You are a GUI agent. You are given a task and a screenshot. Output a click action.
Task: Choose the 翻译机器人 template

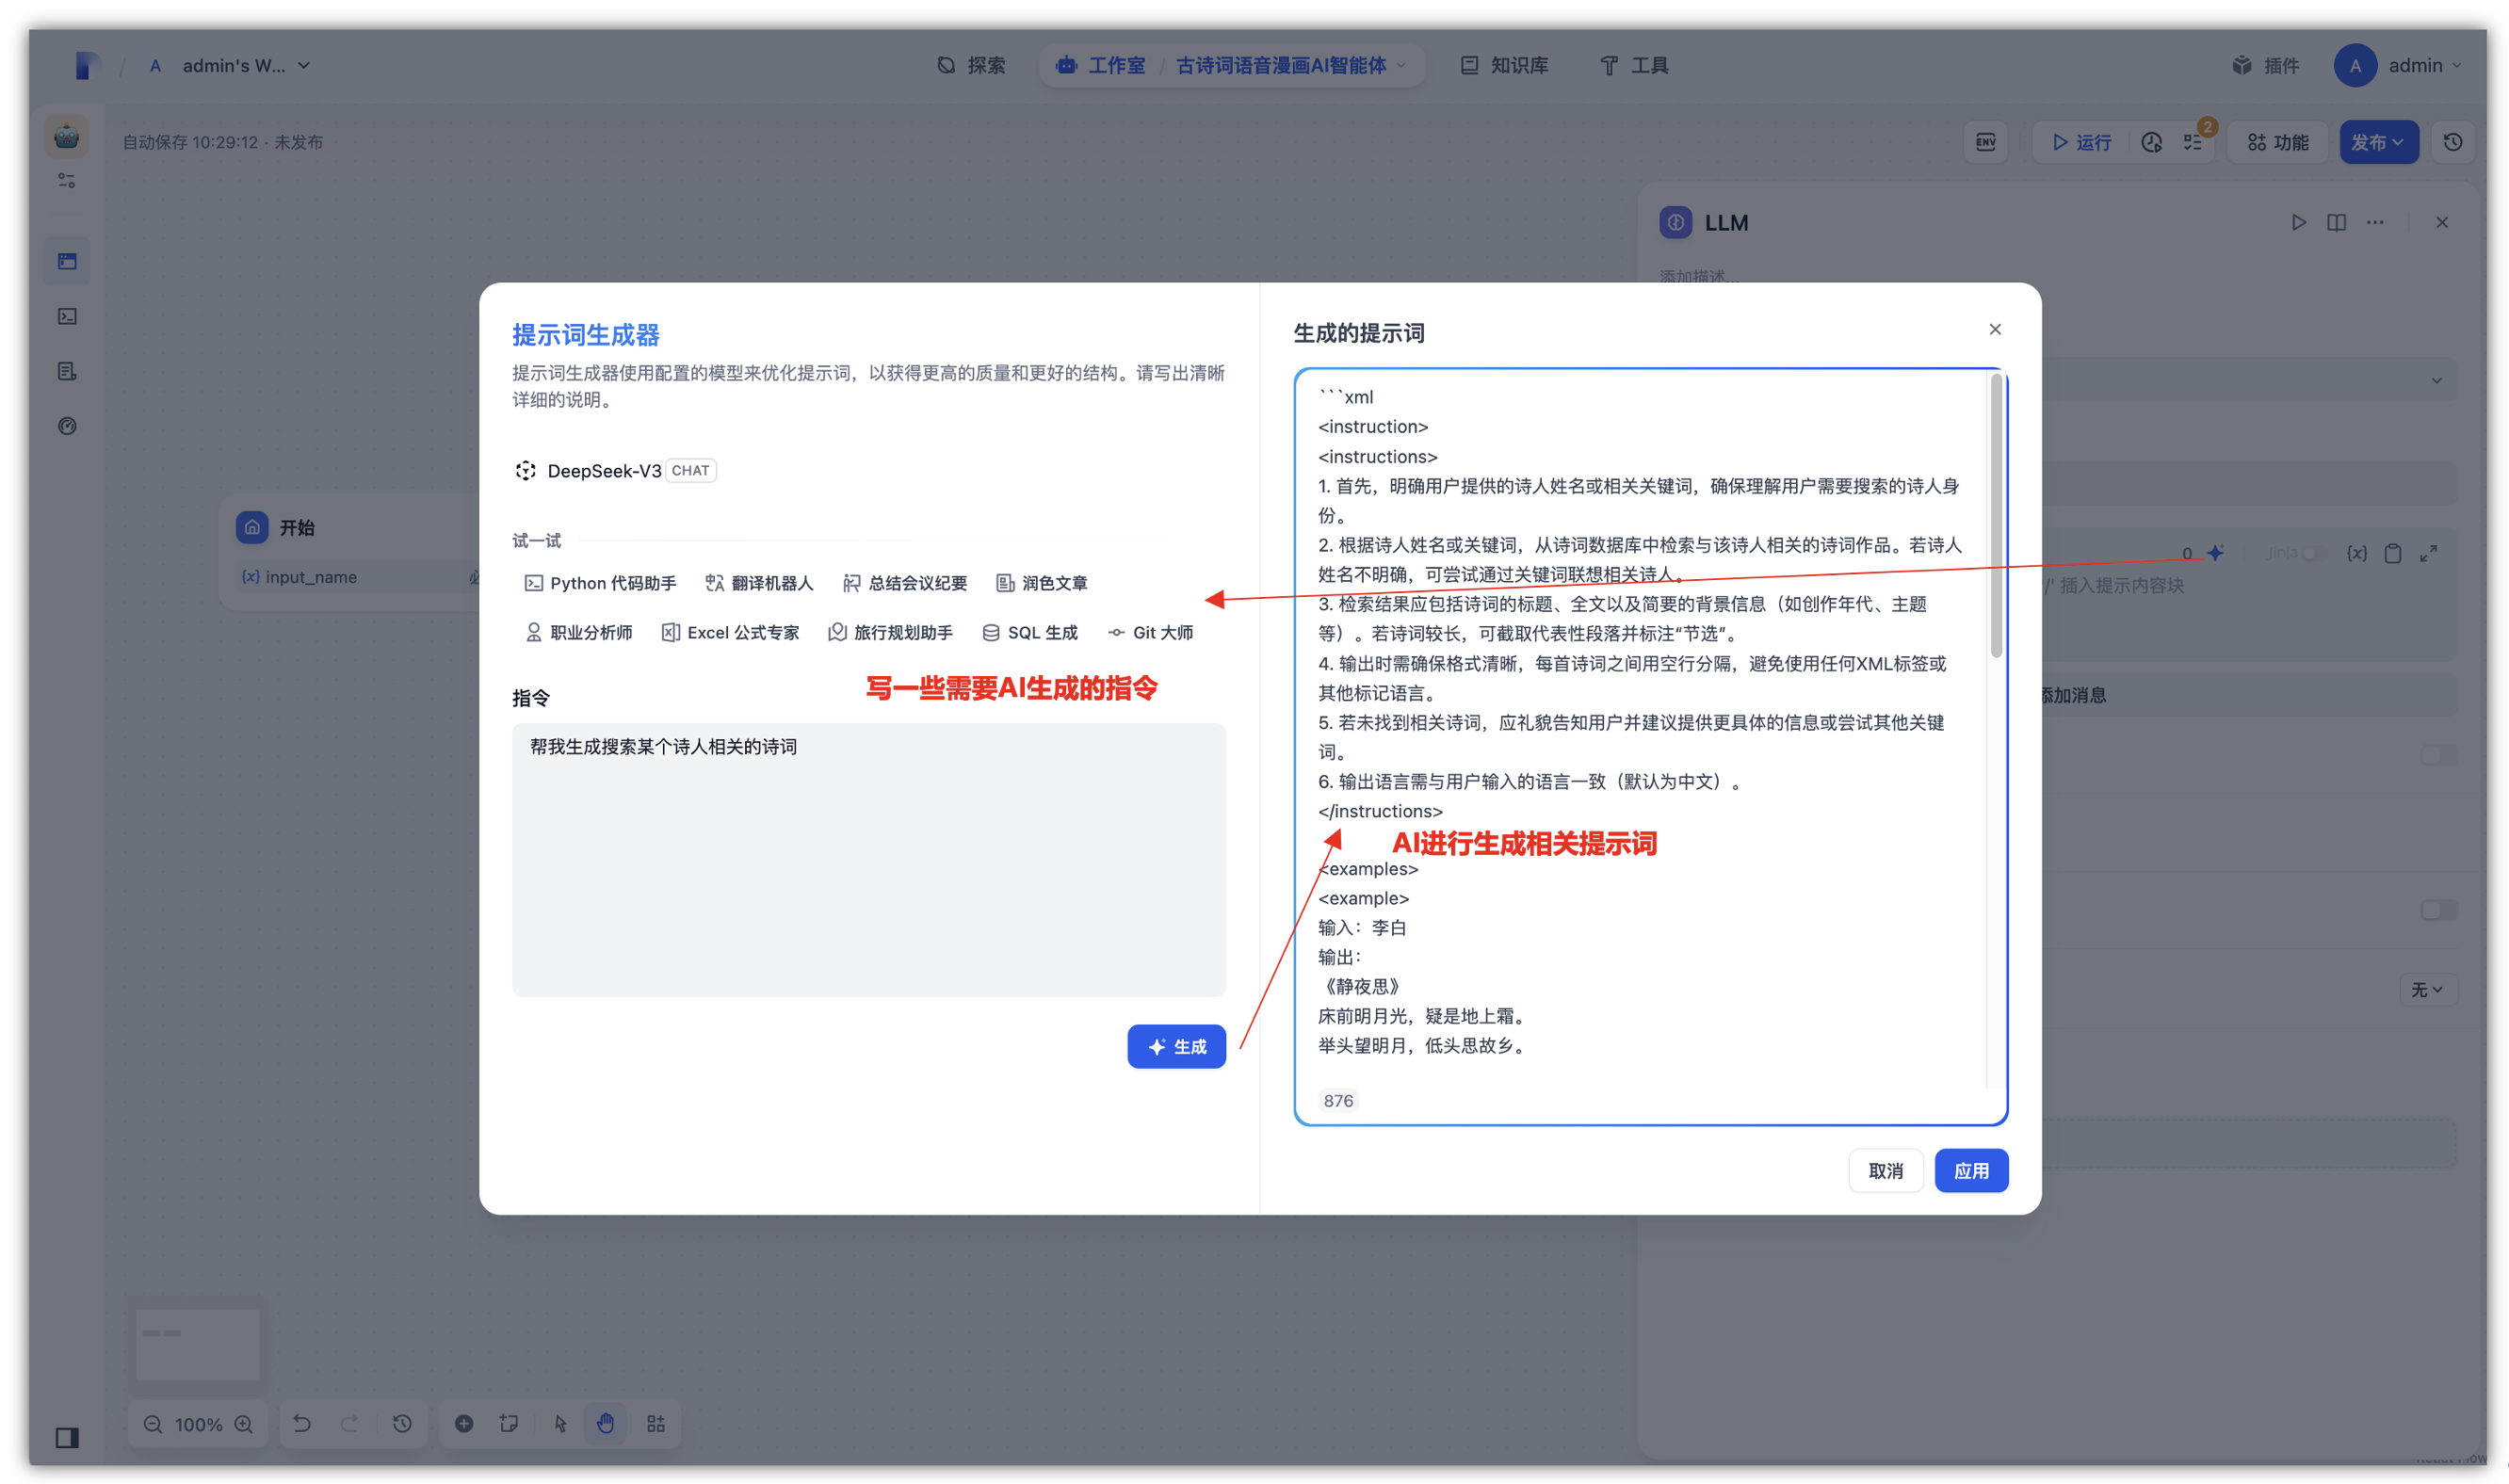759,583
